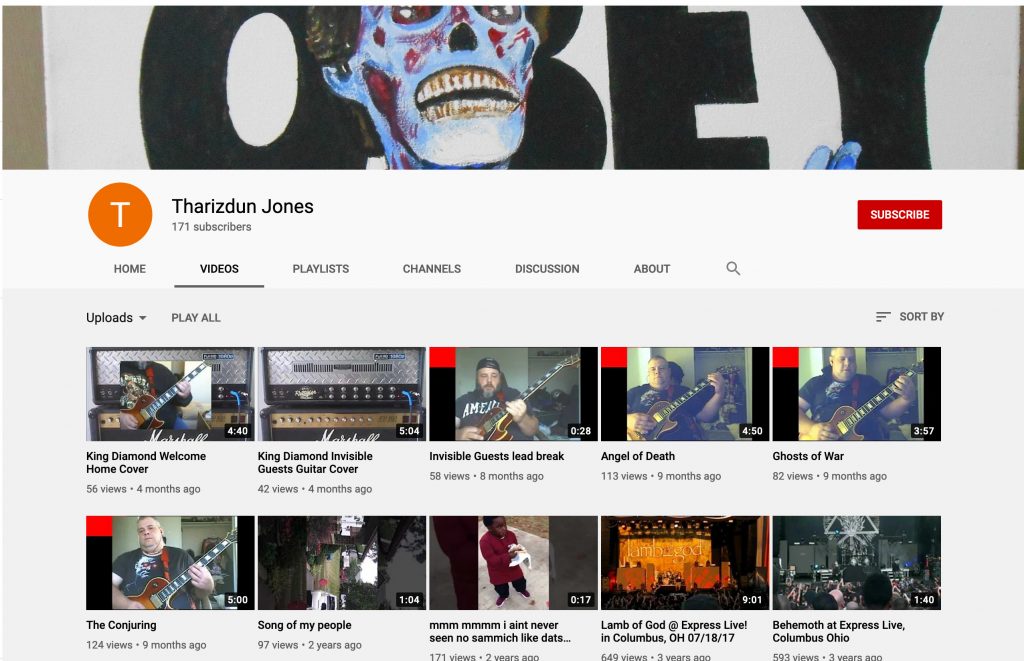Play the Invisible Guests lead break thumbnail

click(x=513, y=394)
